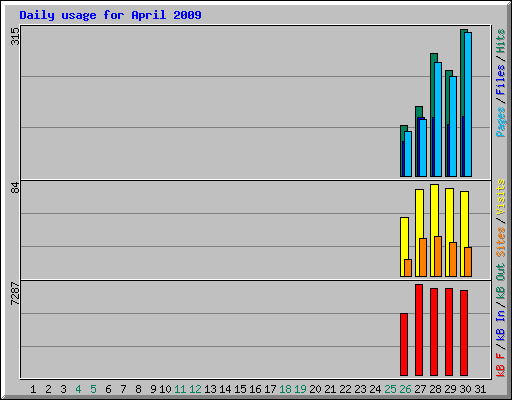Click the green 'Hits' legend label

click(x=501, y=41)
